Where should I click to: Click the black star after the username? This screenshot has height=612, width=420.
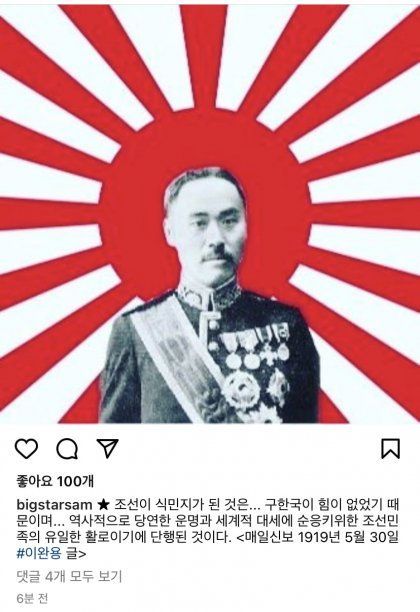[103, 505]
